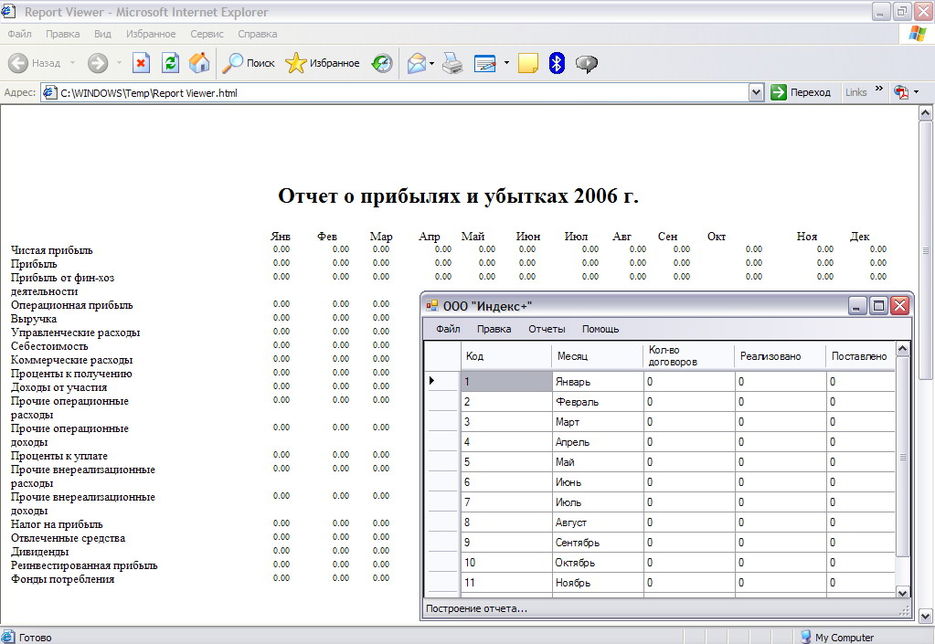Open dropdown arrow next to Edit icon
This screenshot has height=644, width=935.
tap(506, 63)
